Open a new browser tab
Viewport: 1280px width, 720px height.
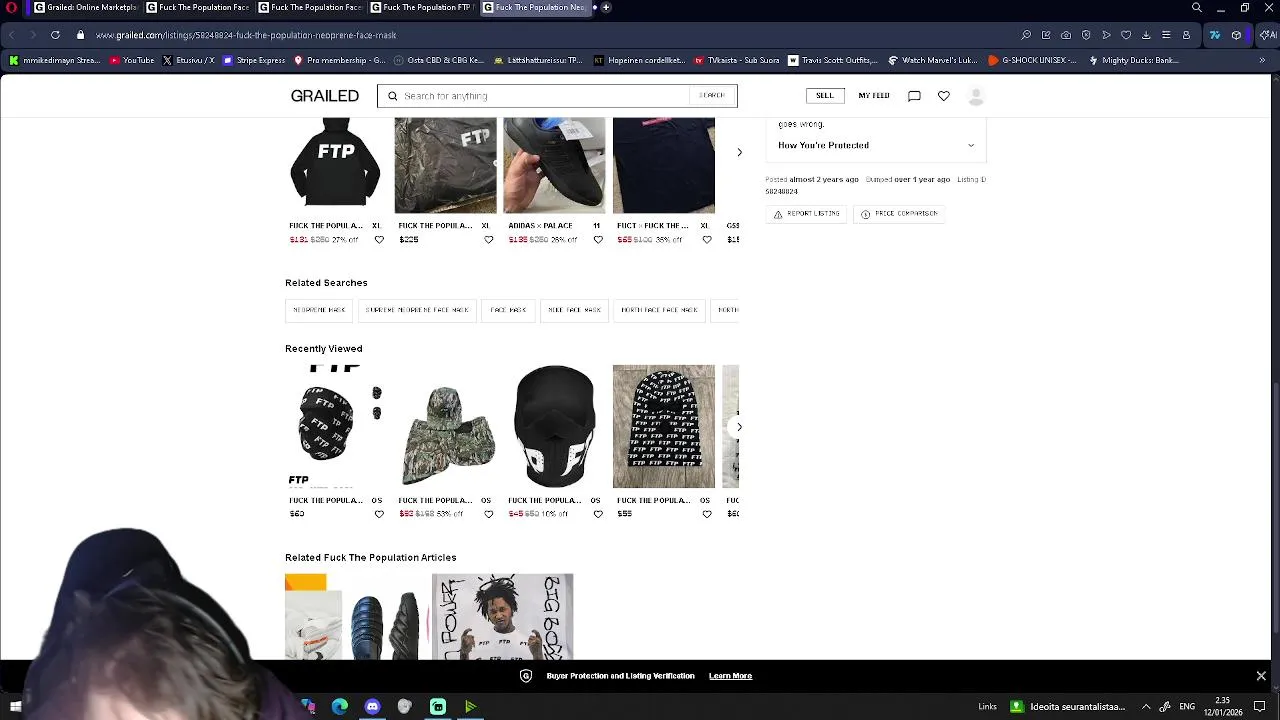(x=606, y=8)
